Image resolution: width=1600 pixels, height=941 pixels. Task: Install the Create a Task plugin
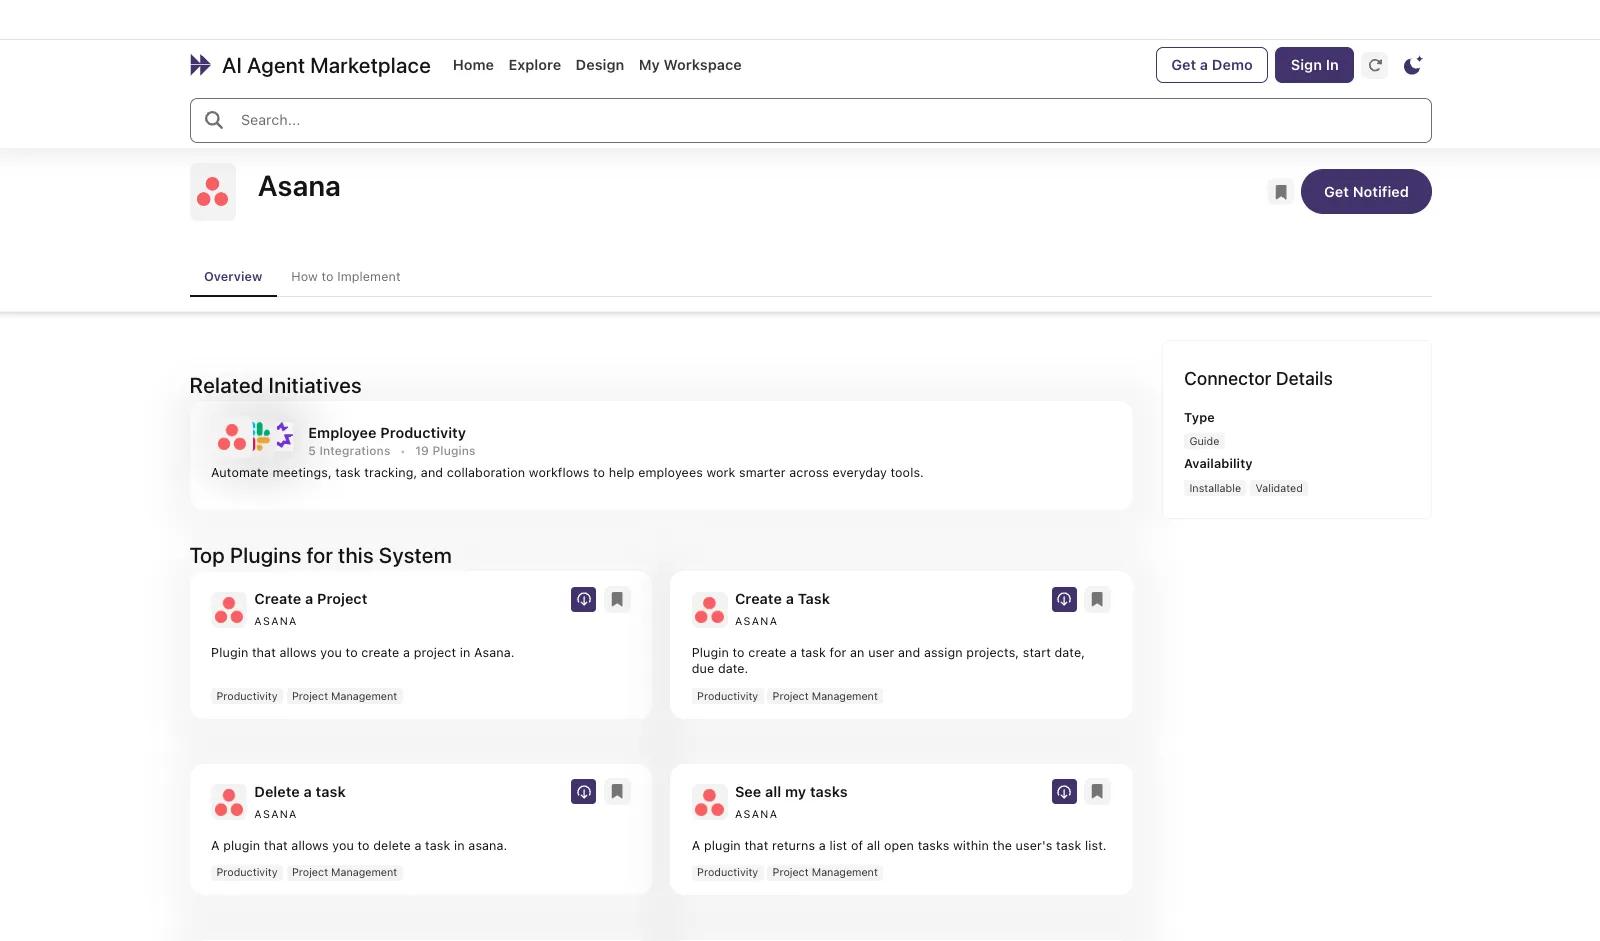pyautogui.click(x=1064, y=599)
